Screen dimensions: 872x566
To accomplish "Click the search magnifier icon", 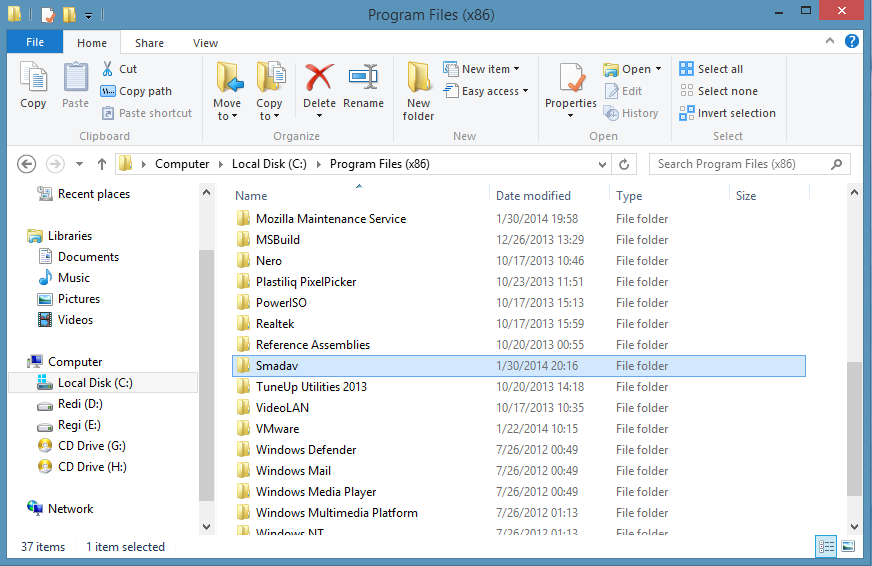I will pos(836,164).
